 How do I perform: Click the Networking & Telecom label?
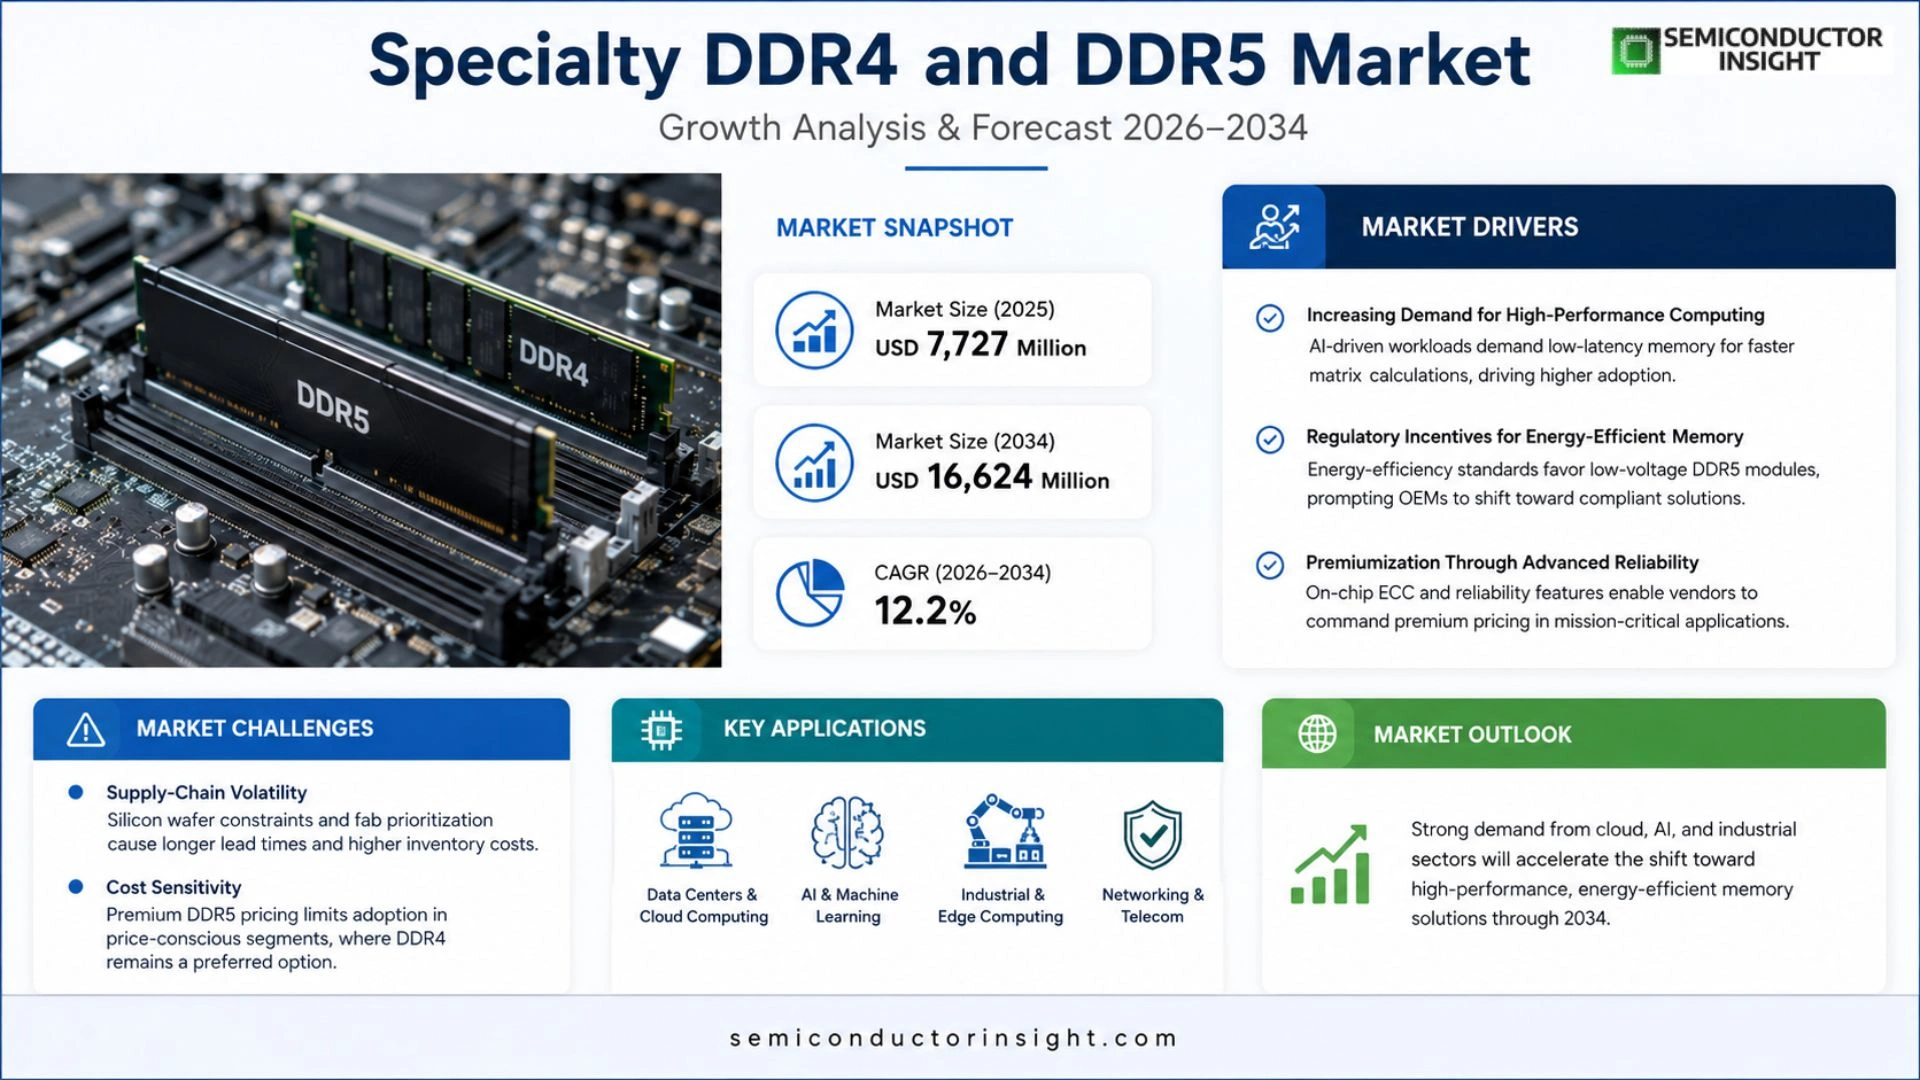[x=1153, y=905]
